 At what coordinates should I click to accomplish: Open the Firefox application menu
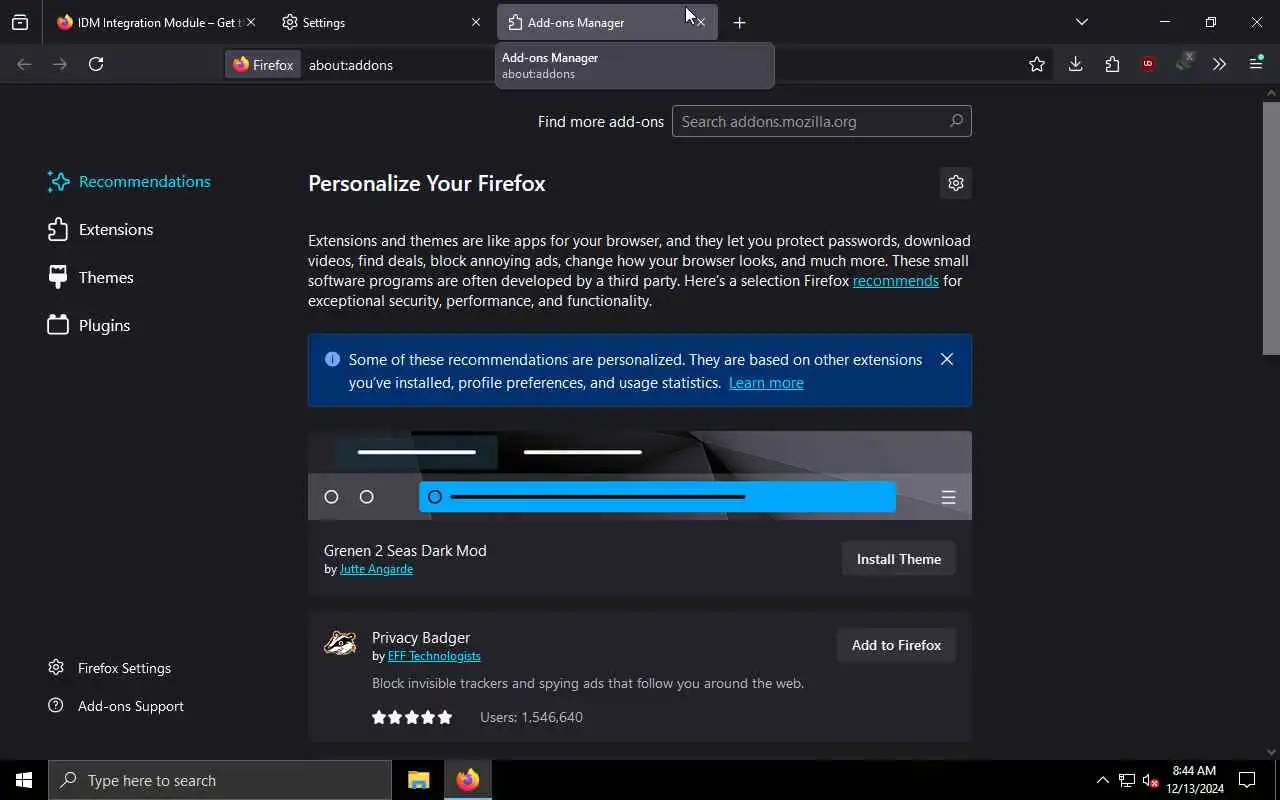(1256, 64)
